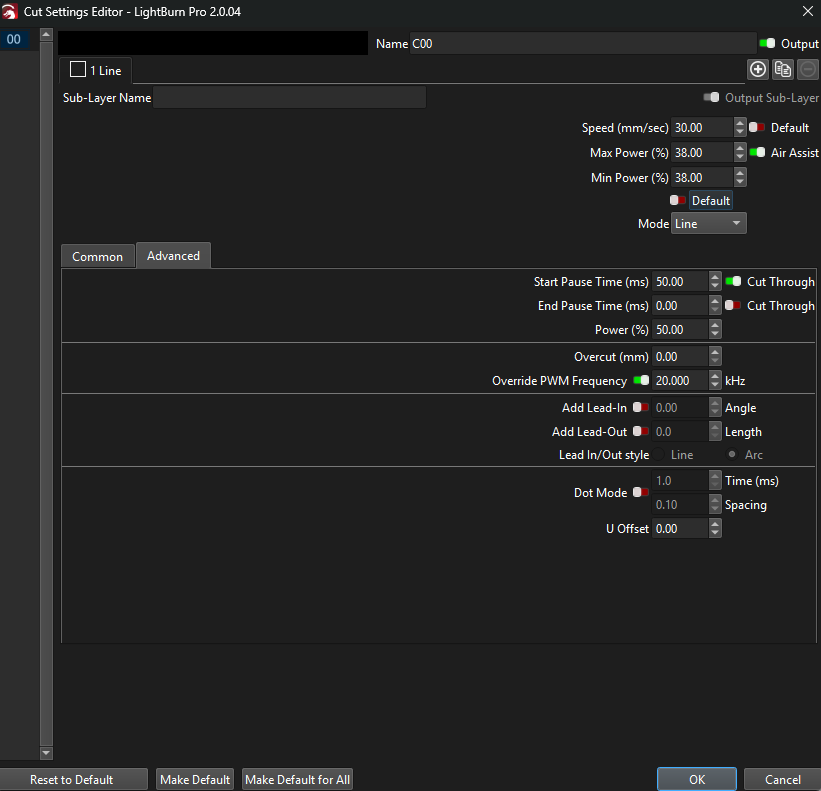821x791 pixels.
Task: Click the Sub-Layer Name input field
Action: click(x=290, y=98)
